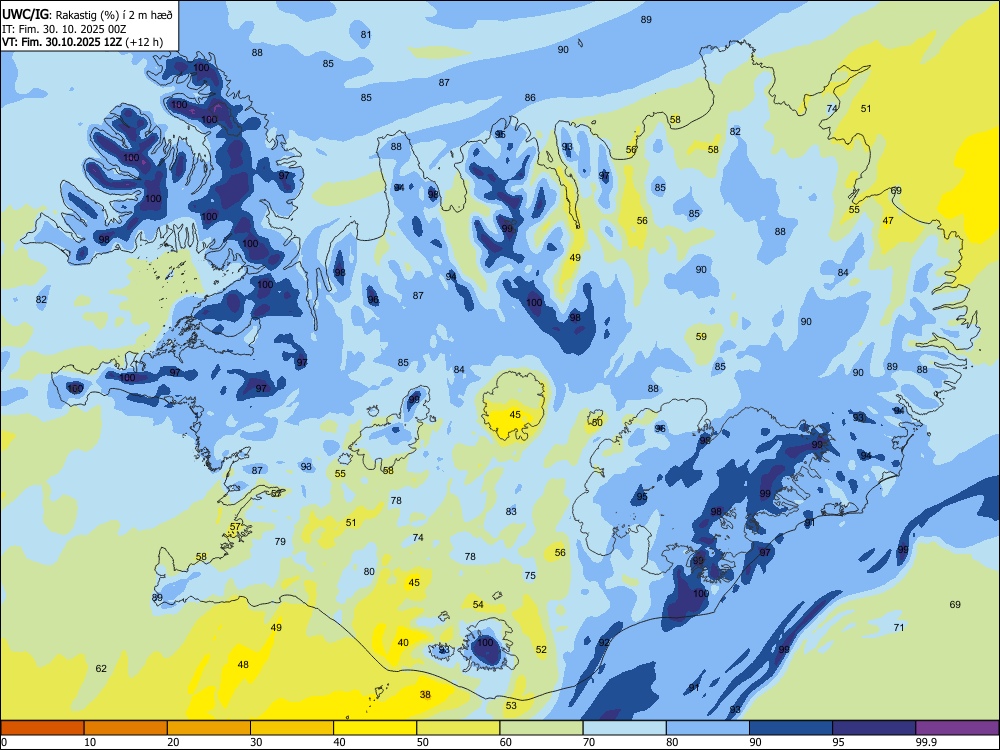Click the pale blue 70–80 legend swatch
The image size is (1000, 750).
[x=624, y=728]
